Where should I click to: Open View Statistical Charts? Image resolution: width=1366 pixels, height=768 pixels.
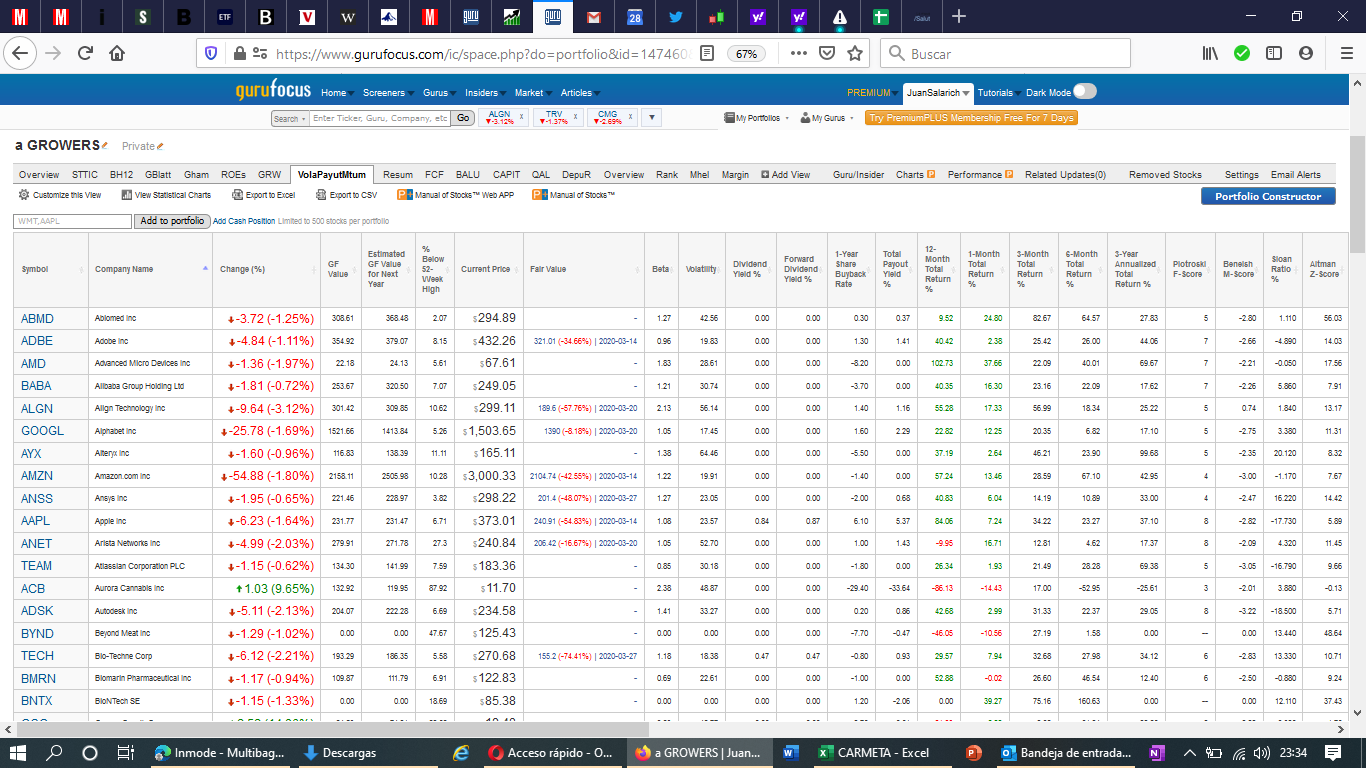(x=166, y=195)
